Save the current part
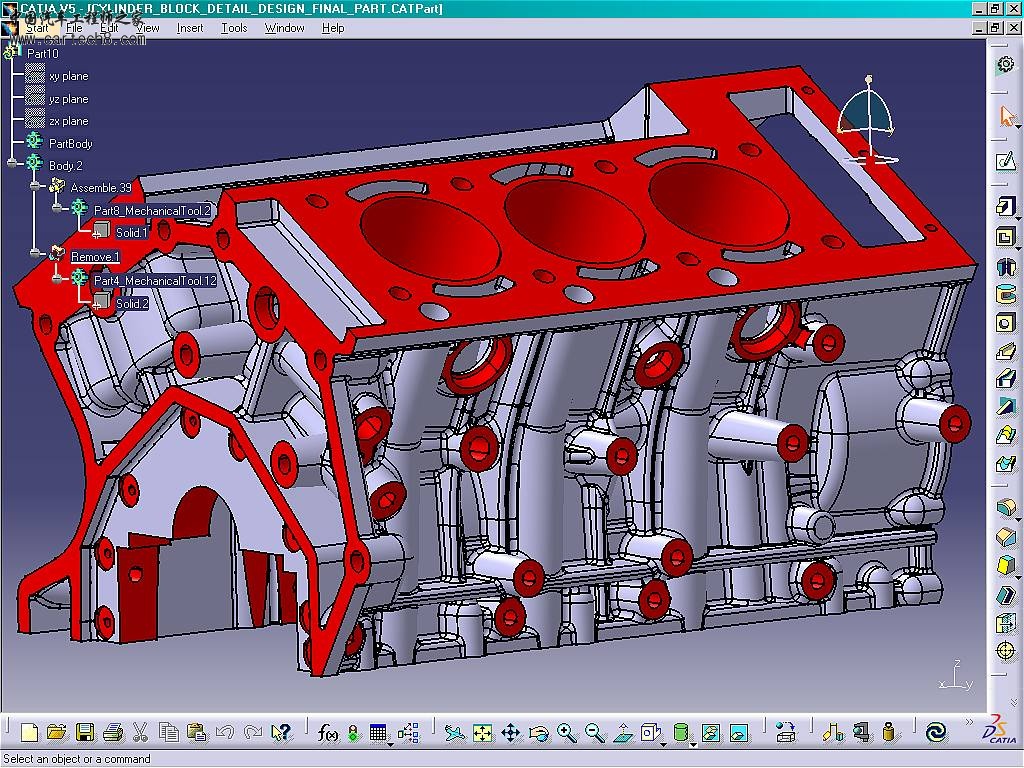The height and width of the screenshot is (768, 1024). pos(85,733)
